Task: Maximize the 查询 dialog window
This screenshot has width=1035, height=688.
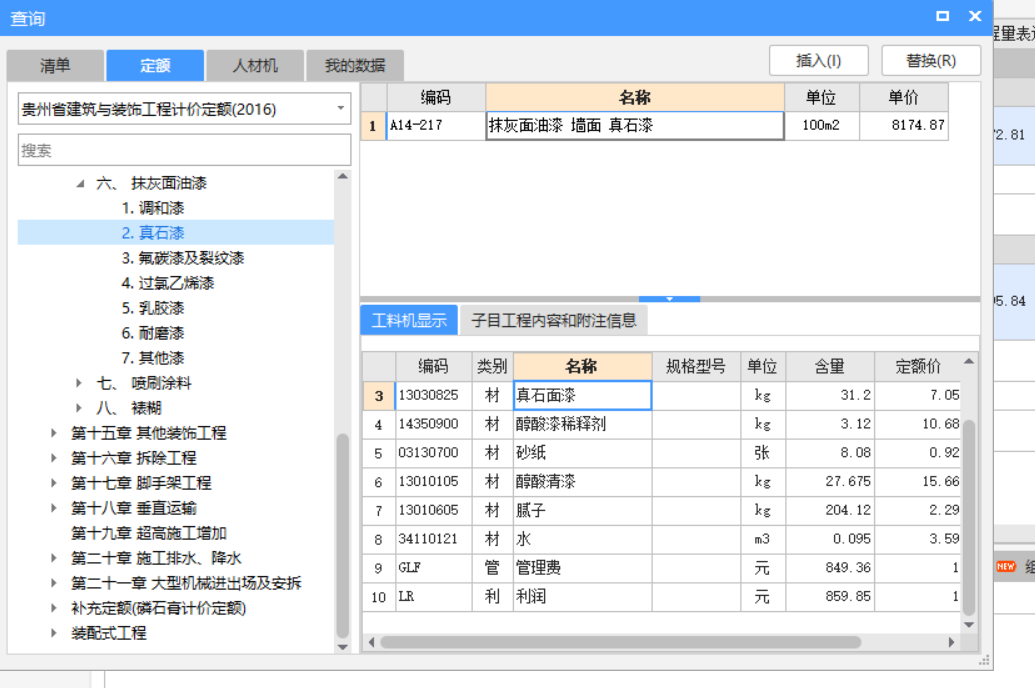Action: coord(943,16)
